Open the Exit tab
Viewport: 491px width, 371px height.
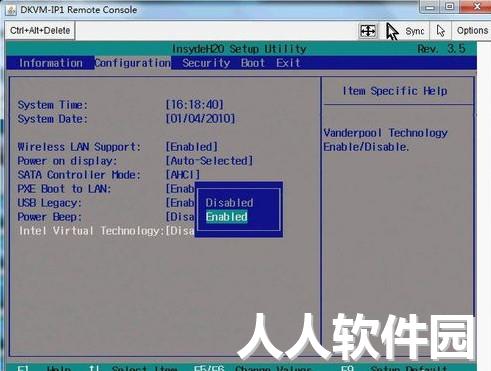(288, 63)
